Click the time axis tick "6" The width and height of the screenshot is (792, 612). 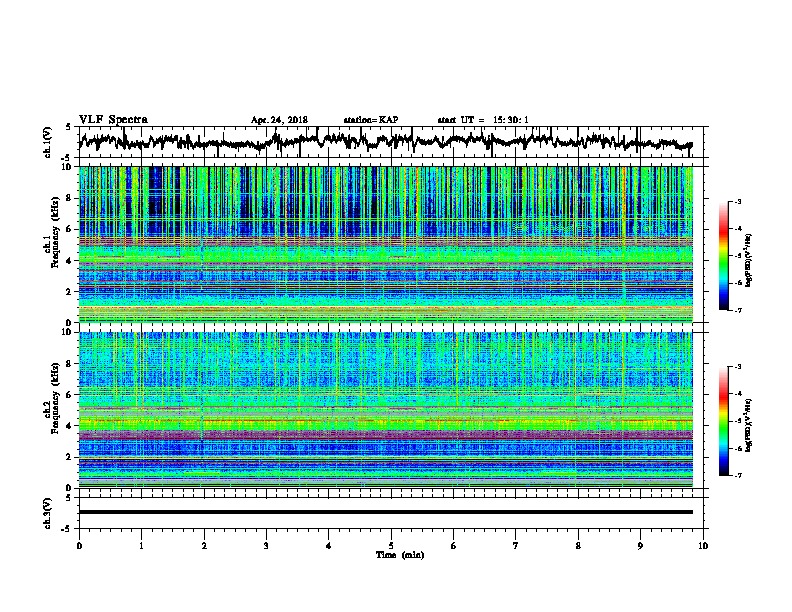click(454, 546)
